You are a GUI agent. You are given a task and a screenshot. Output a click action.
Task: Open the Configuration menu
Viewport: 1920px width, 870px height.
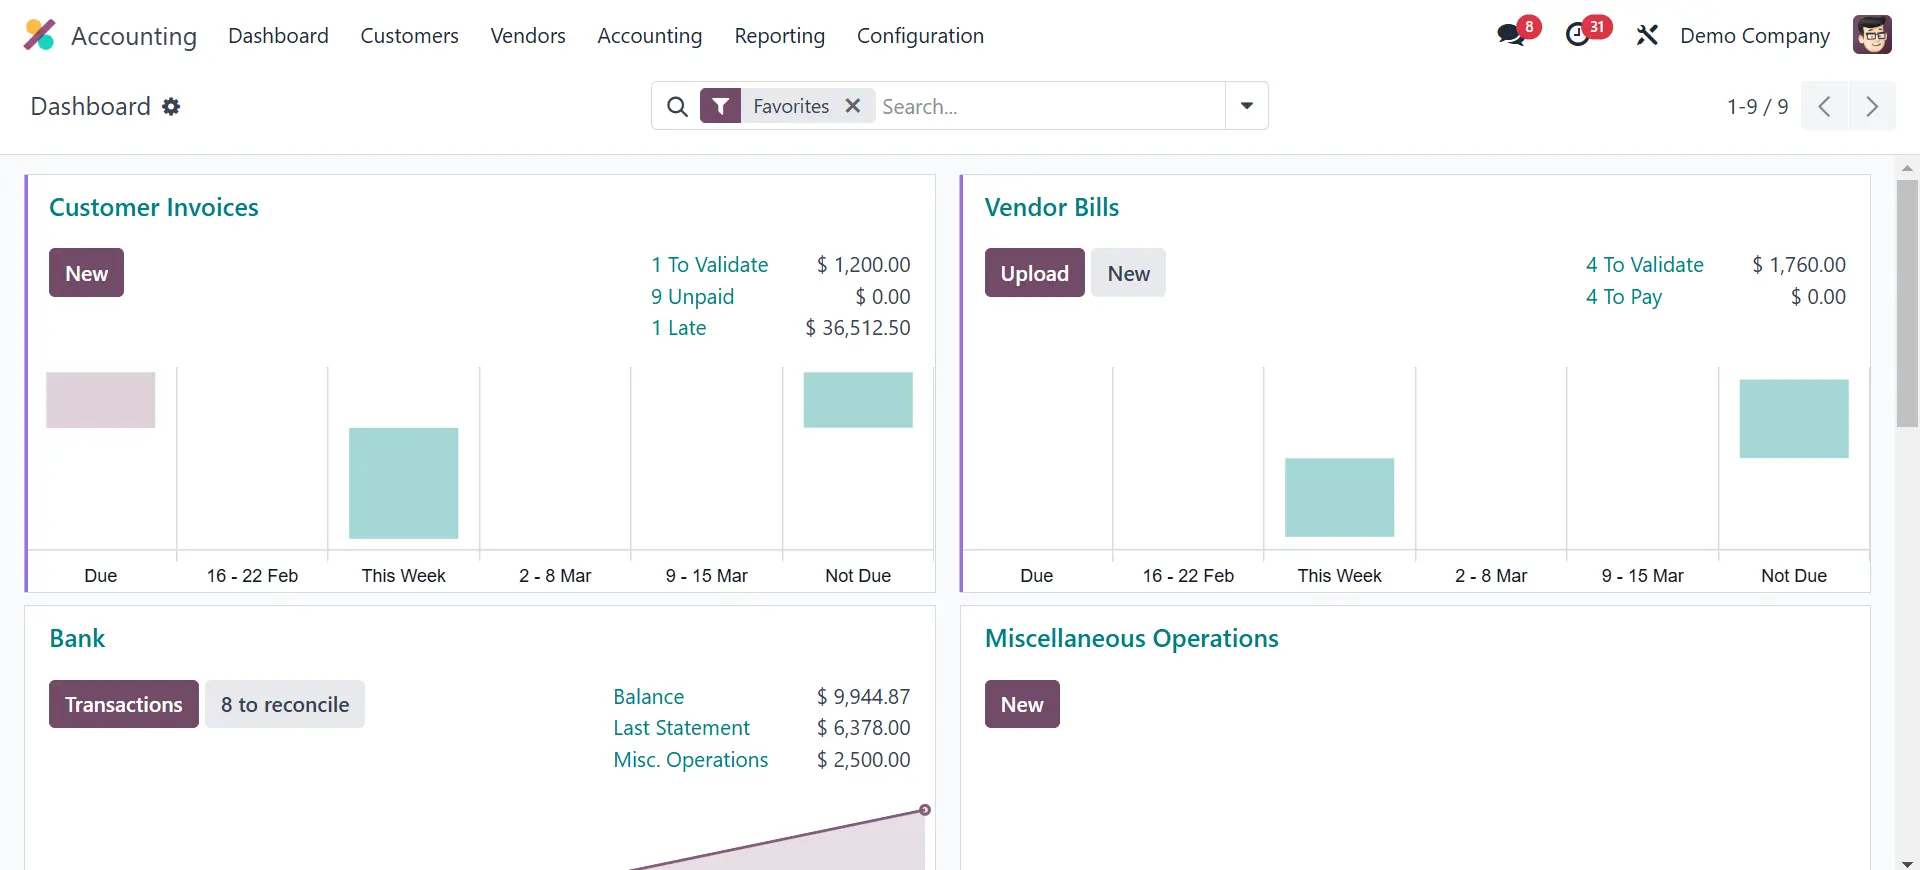pyautogui.click(x=920, y=36)
